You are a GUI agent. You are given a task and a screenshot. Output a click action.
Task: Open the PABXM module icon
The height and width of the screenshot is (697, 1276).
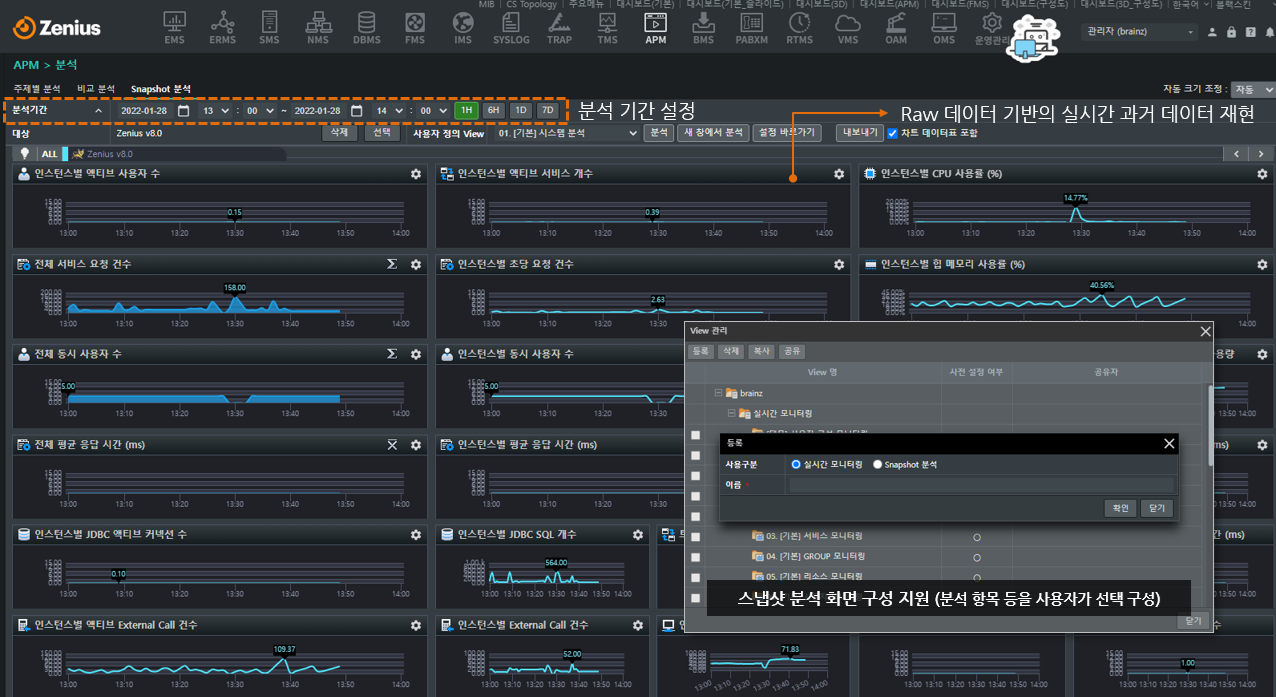point(751,27)
